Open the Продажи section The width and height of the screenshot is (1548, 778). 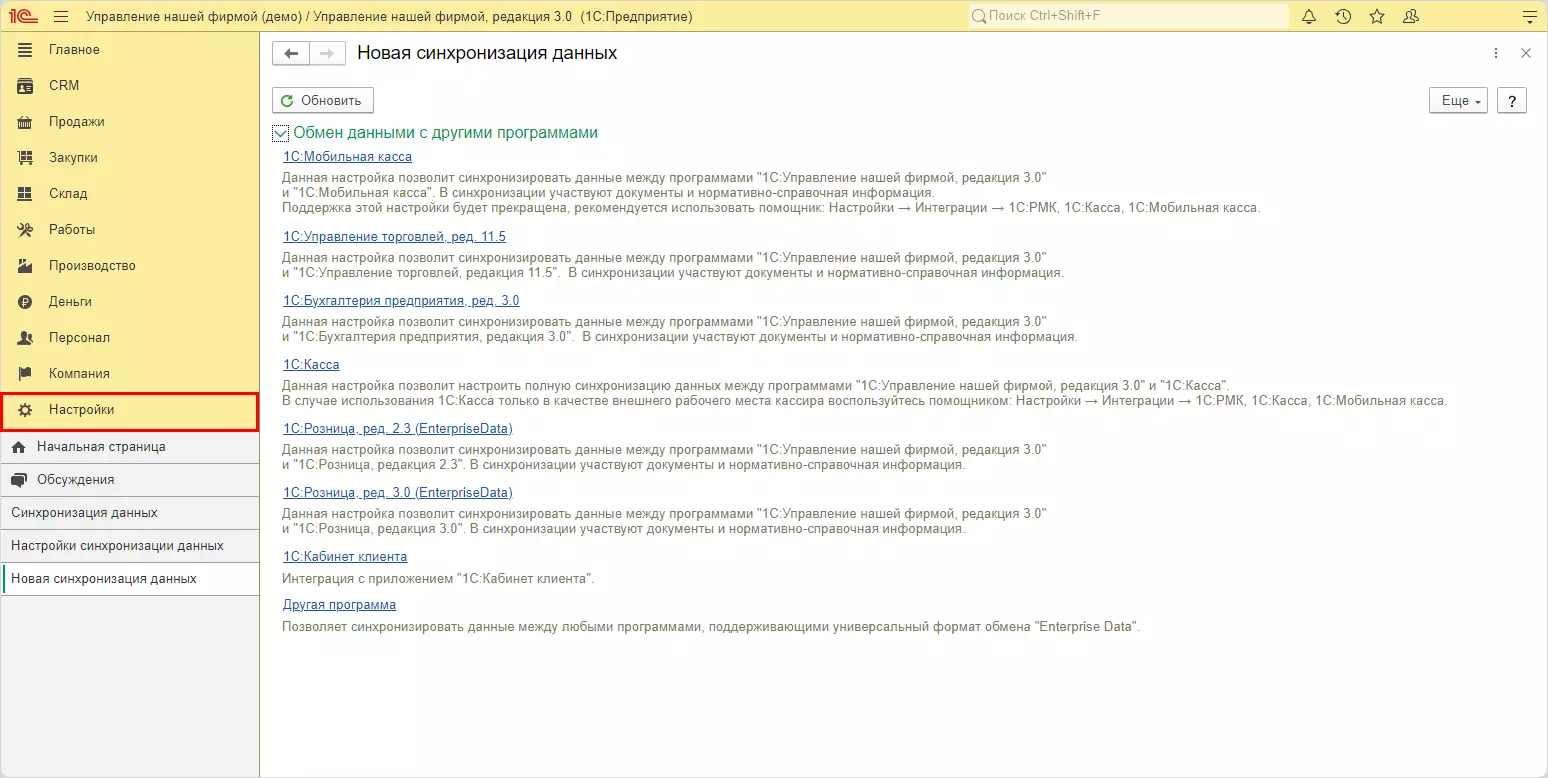(130, 122)
